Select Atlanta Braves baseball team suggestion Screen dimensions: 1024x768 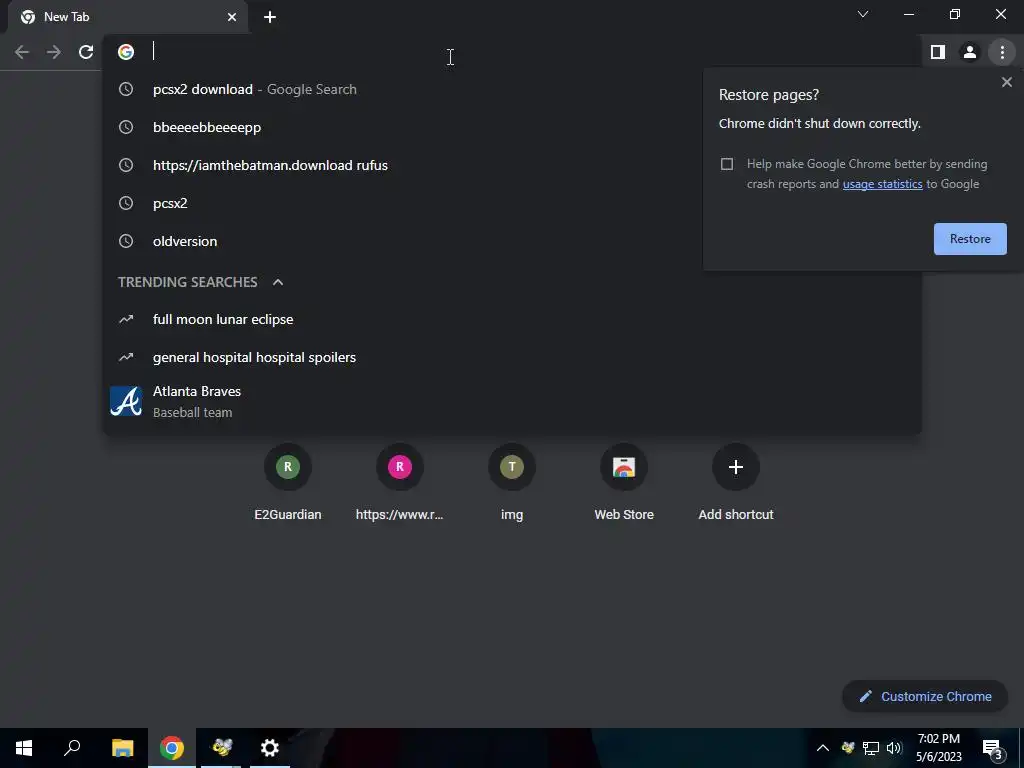click(512, 402)
